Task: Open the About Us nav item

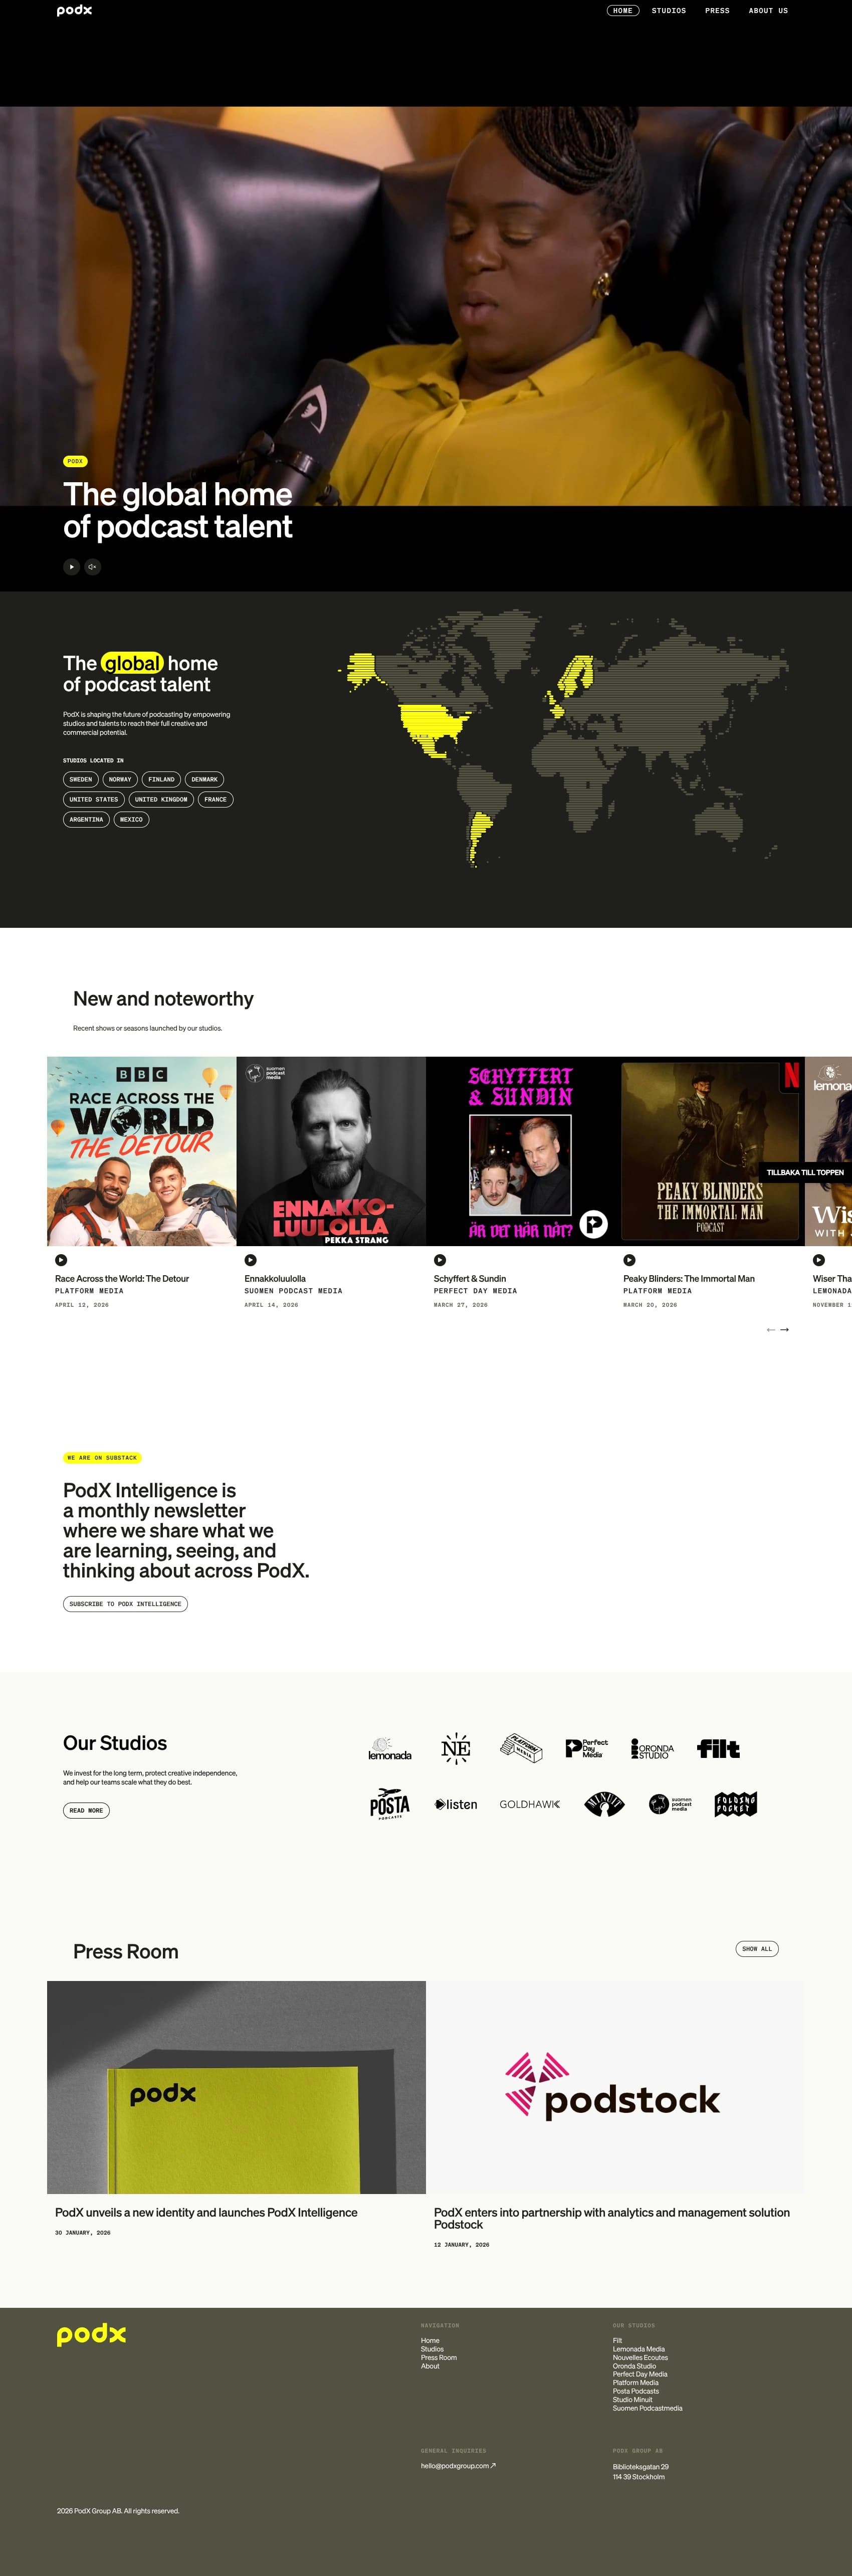Action: click(x=768, y=11)
